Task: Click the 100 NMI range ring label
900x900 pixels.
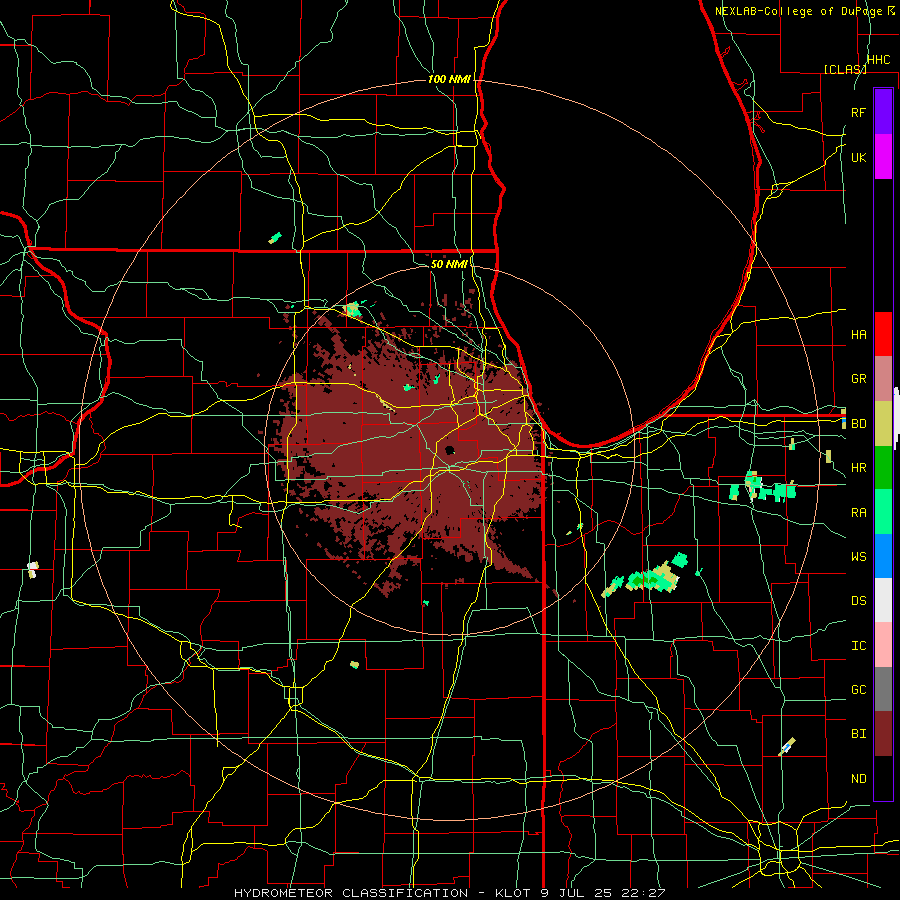Action: [x=449, y=79]
